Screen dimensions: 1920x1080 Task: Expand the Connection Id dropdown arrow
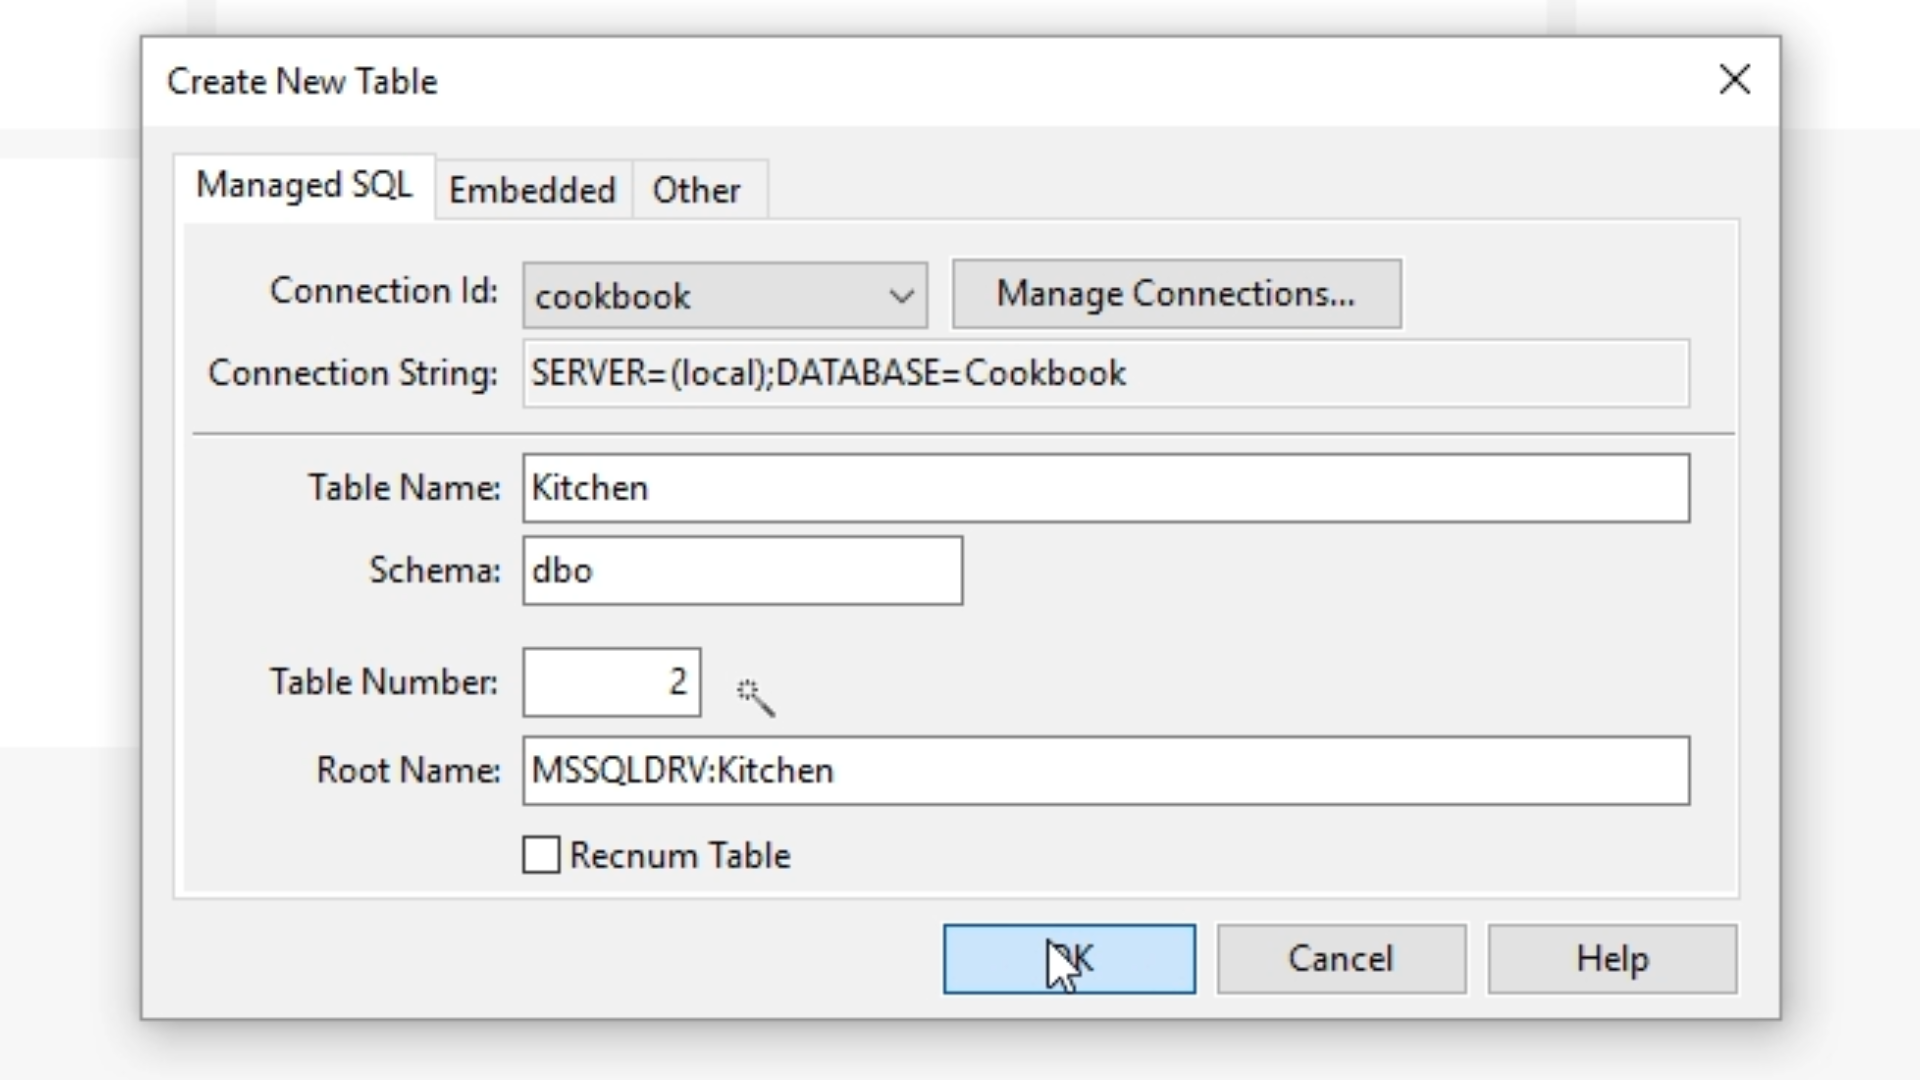901,296
